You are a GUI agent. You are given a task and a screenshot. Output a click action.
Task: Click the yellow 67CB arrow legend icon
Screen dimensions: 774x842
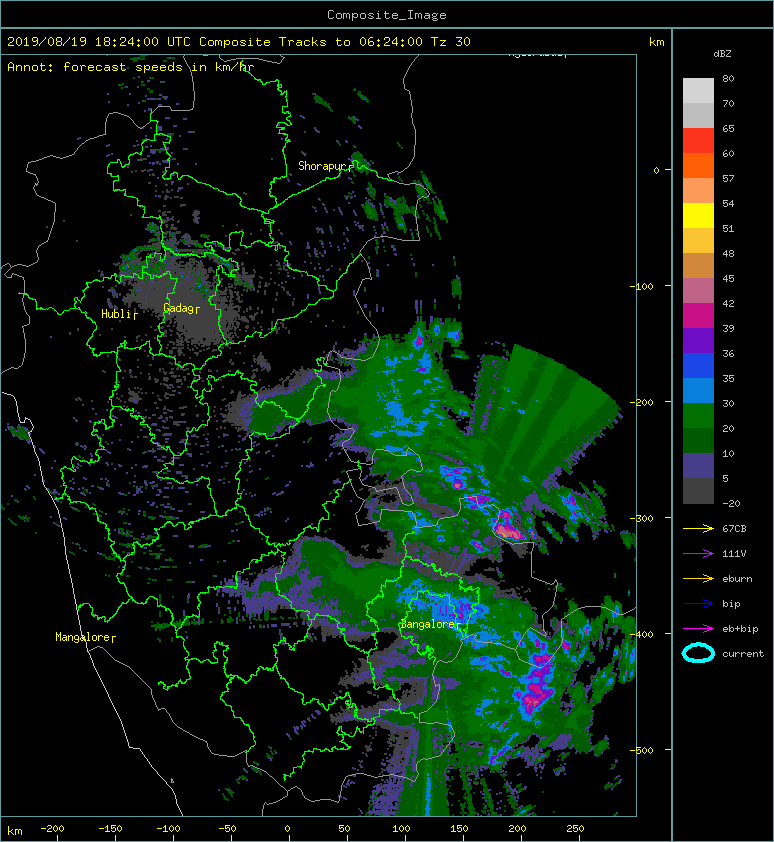698,528
